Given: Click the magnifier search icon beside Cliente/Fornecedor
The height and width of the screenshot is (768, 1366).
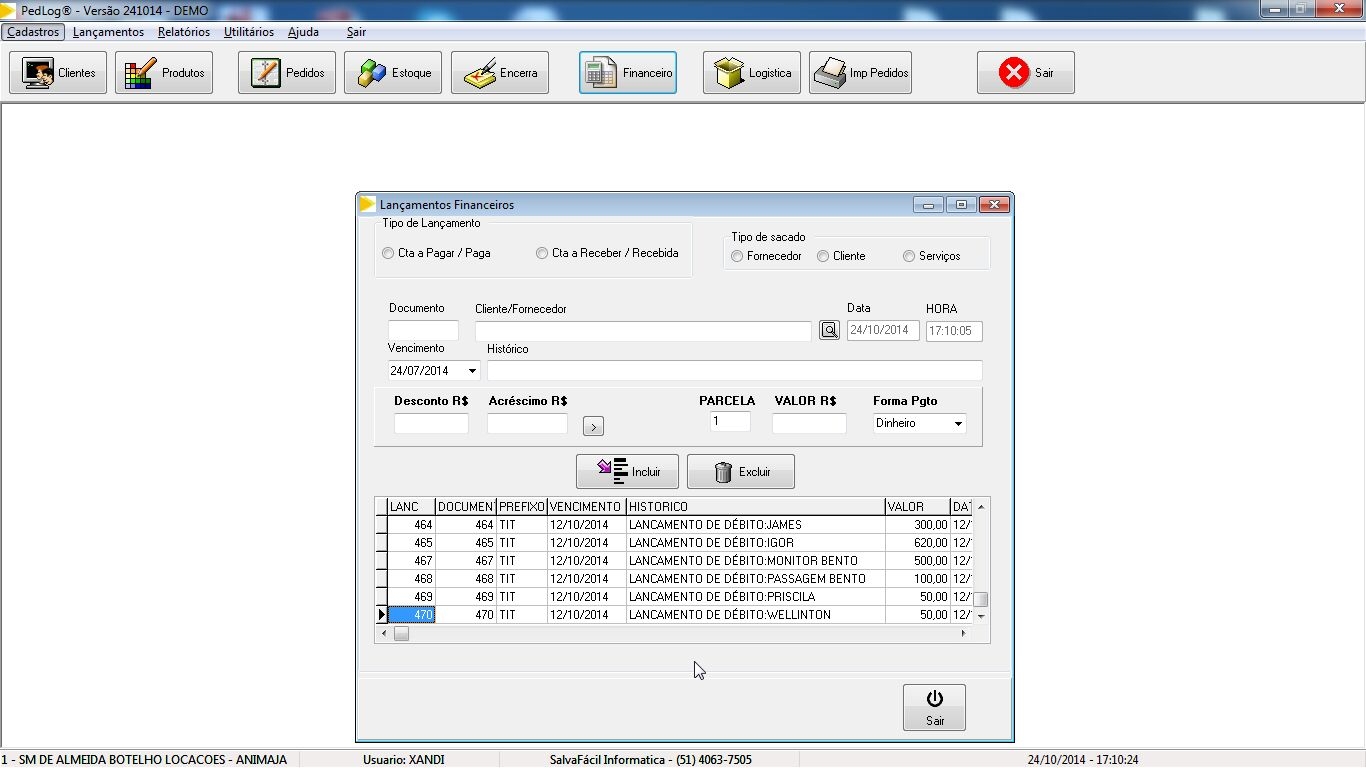Looking at the screenshot, I should point(829,330).
